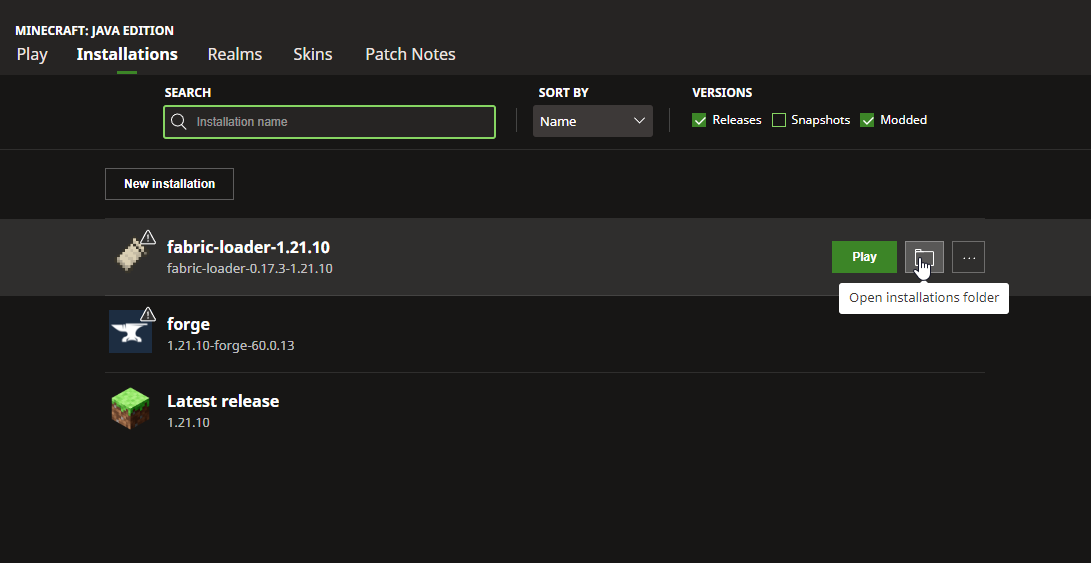The height and width of the screenshot is (563, 1091).
Task: Click the warning triangle on forge
Action: [148, 314]
